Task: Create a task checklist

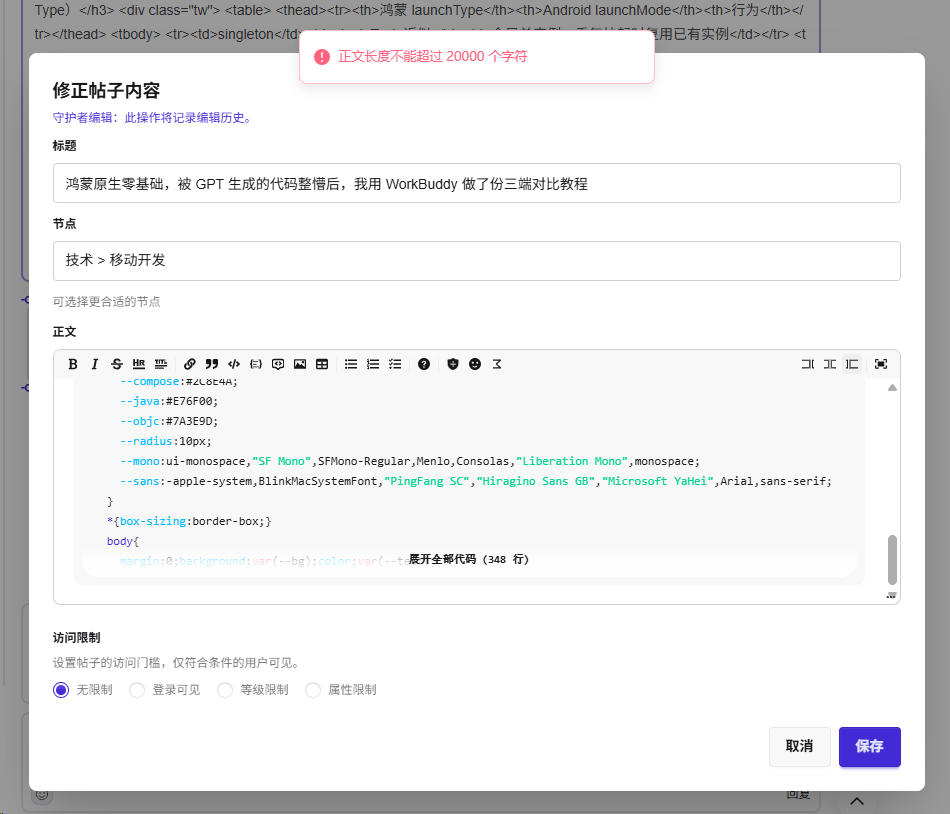Action: [395, 364]
